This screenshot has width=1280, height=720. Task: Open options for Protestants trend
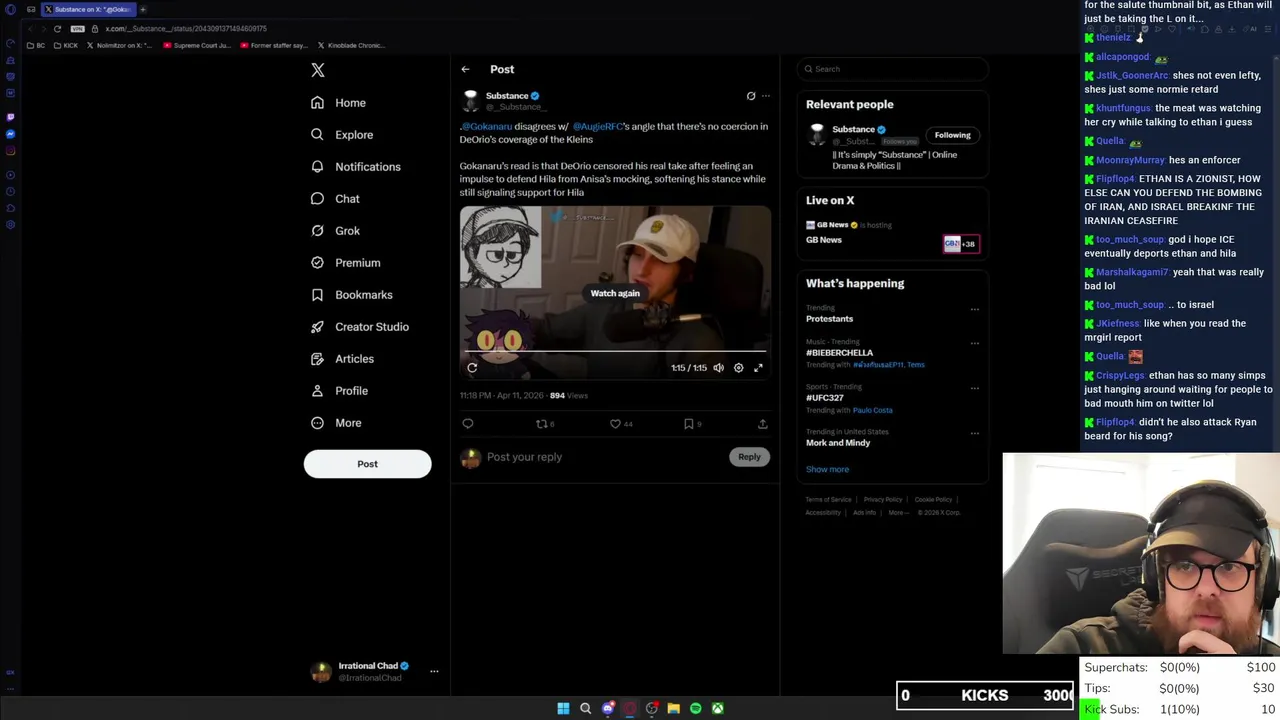click(975, 309)
